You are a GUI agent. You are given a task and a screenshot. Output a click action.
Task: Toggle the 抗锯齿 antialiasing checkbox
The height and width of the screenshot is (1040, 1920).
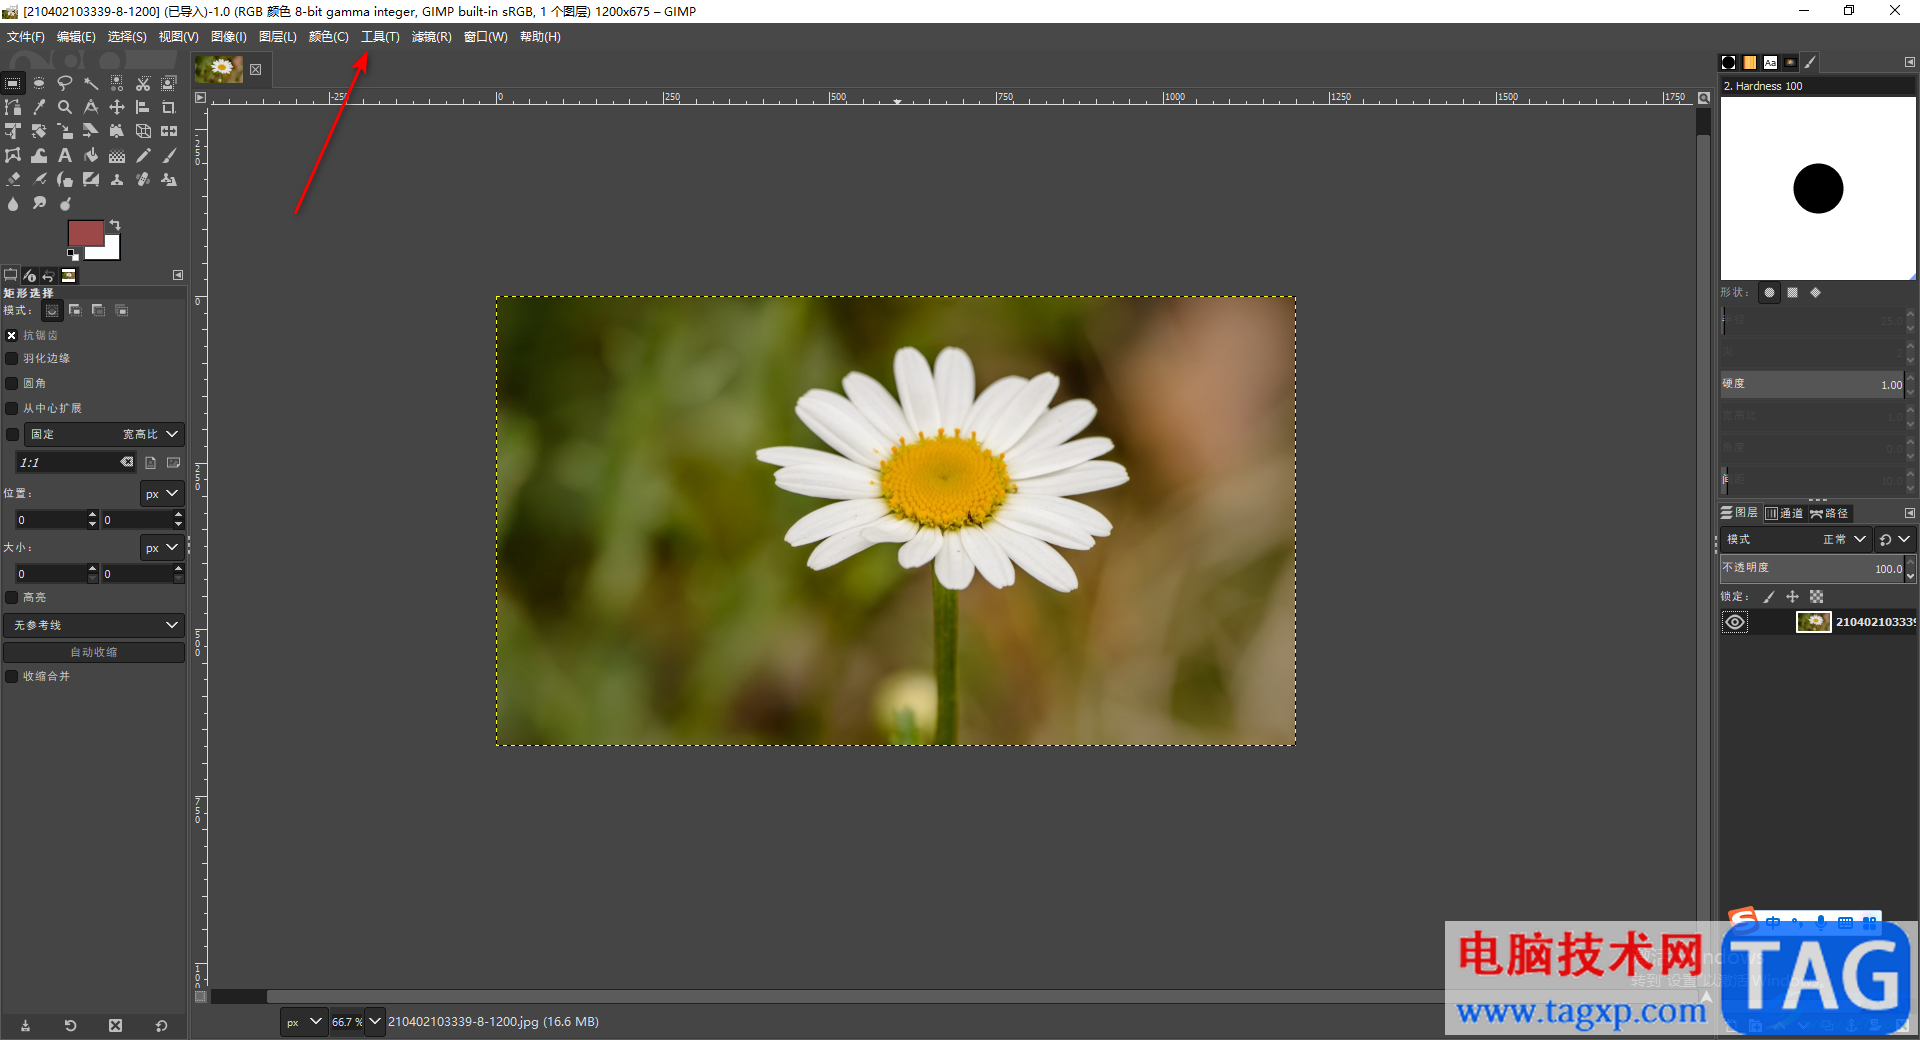(x=12, y=336)
